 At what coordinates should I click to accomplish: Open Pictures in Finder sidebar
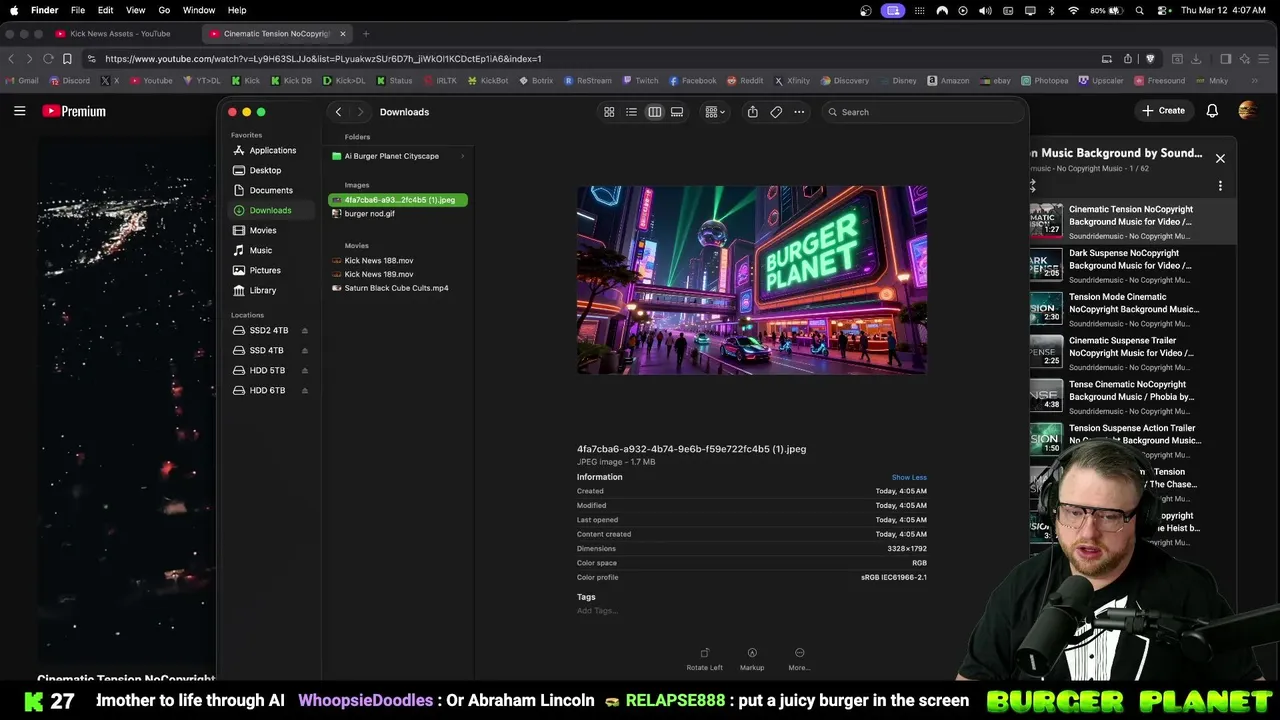click(265, 270)
